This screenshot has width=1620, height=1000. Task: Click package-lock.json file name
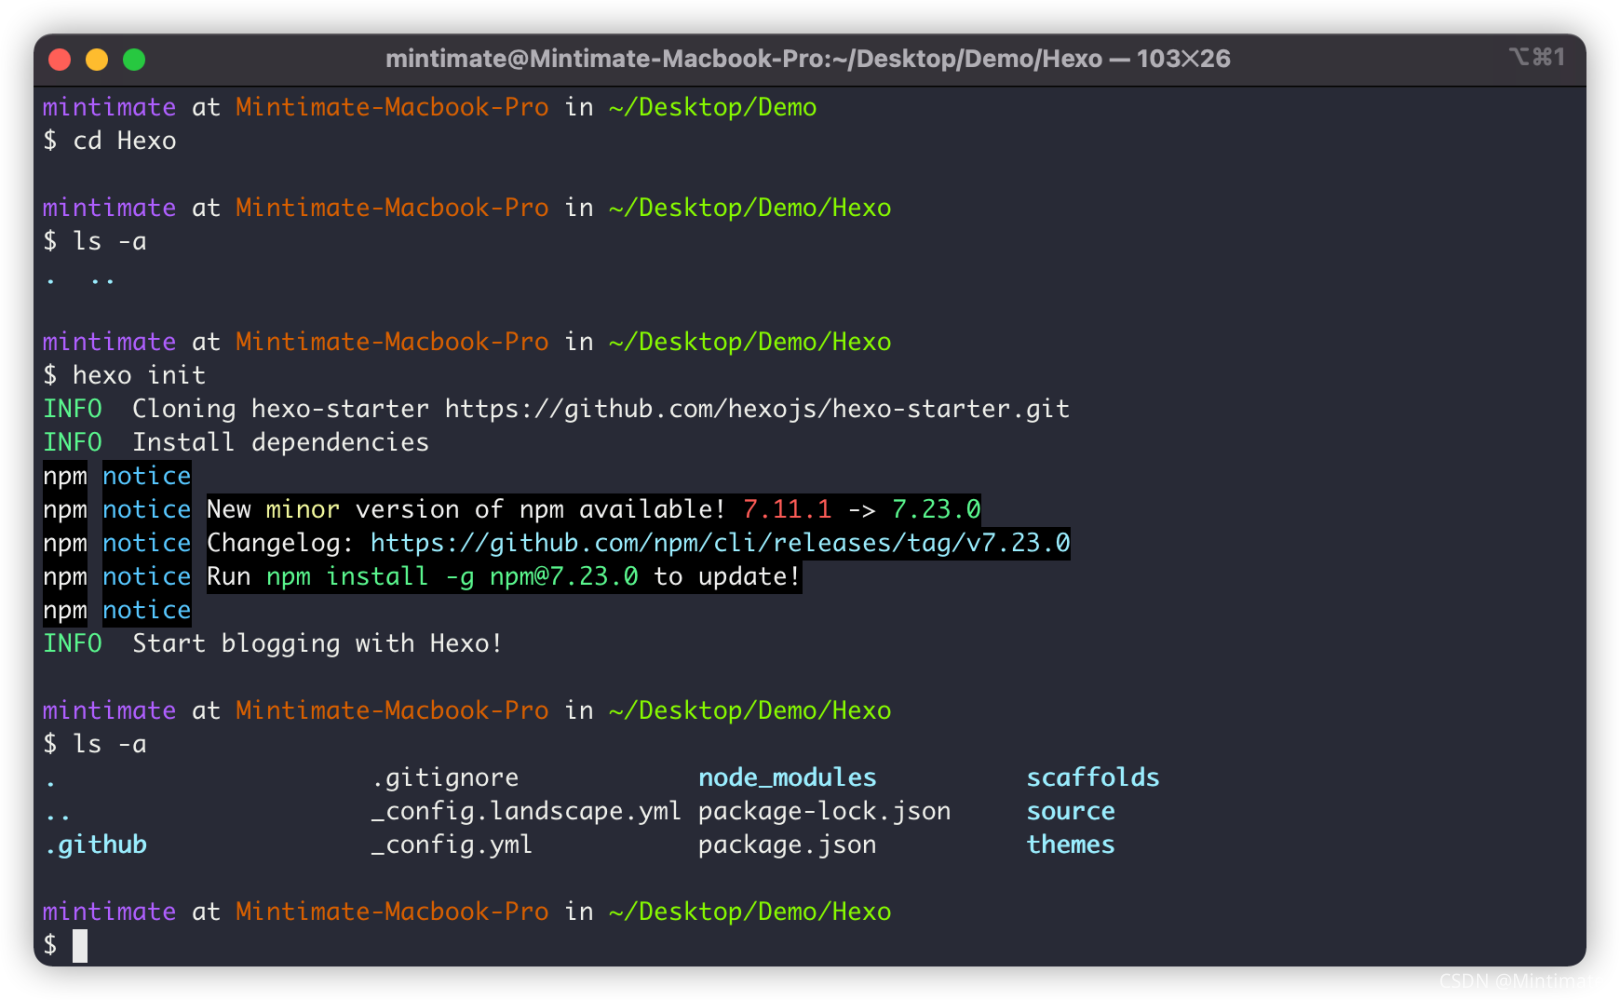pos(824,811)
